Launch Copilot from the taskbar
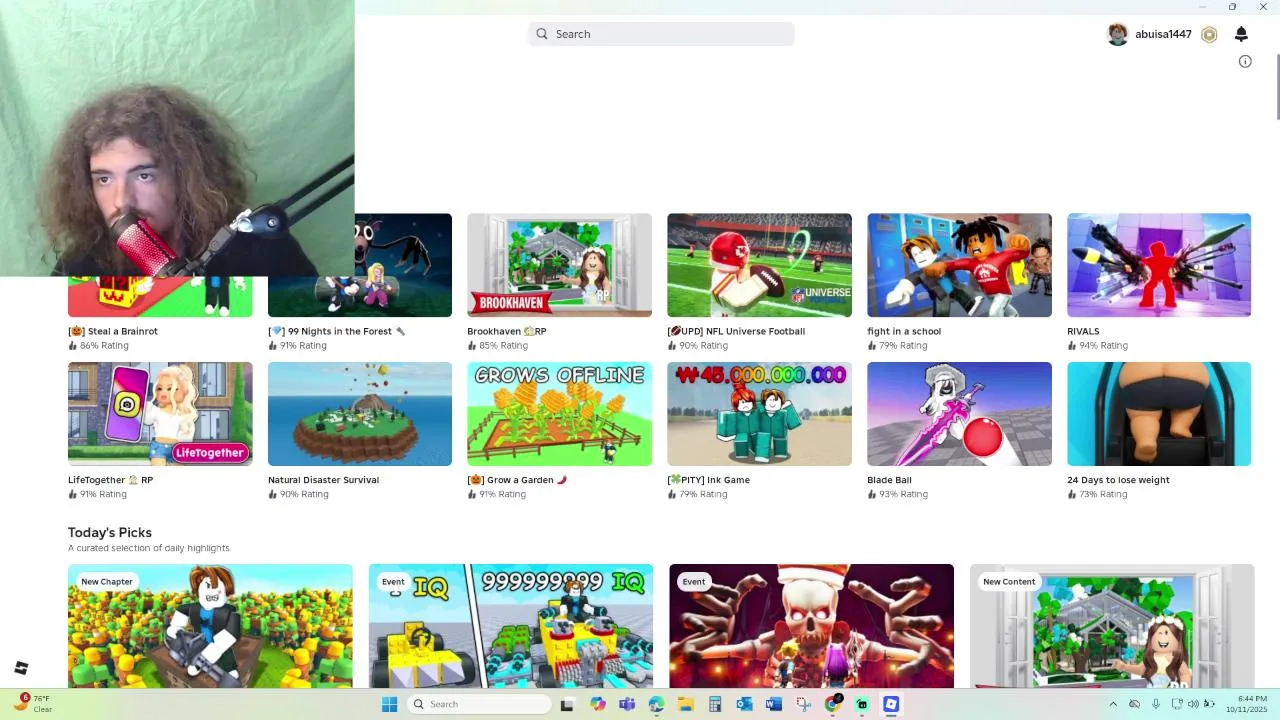 598,704
